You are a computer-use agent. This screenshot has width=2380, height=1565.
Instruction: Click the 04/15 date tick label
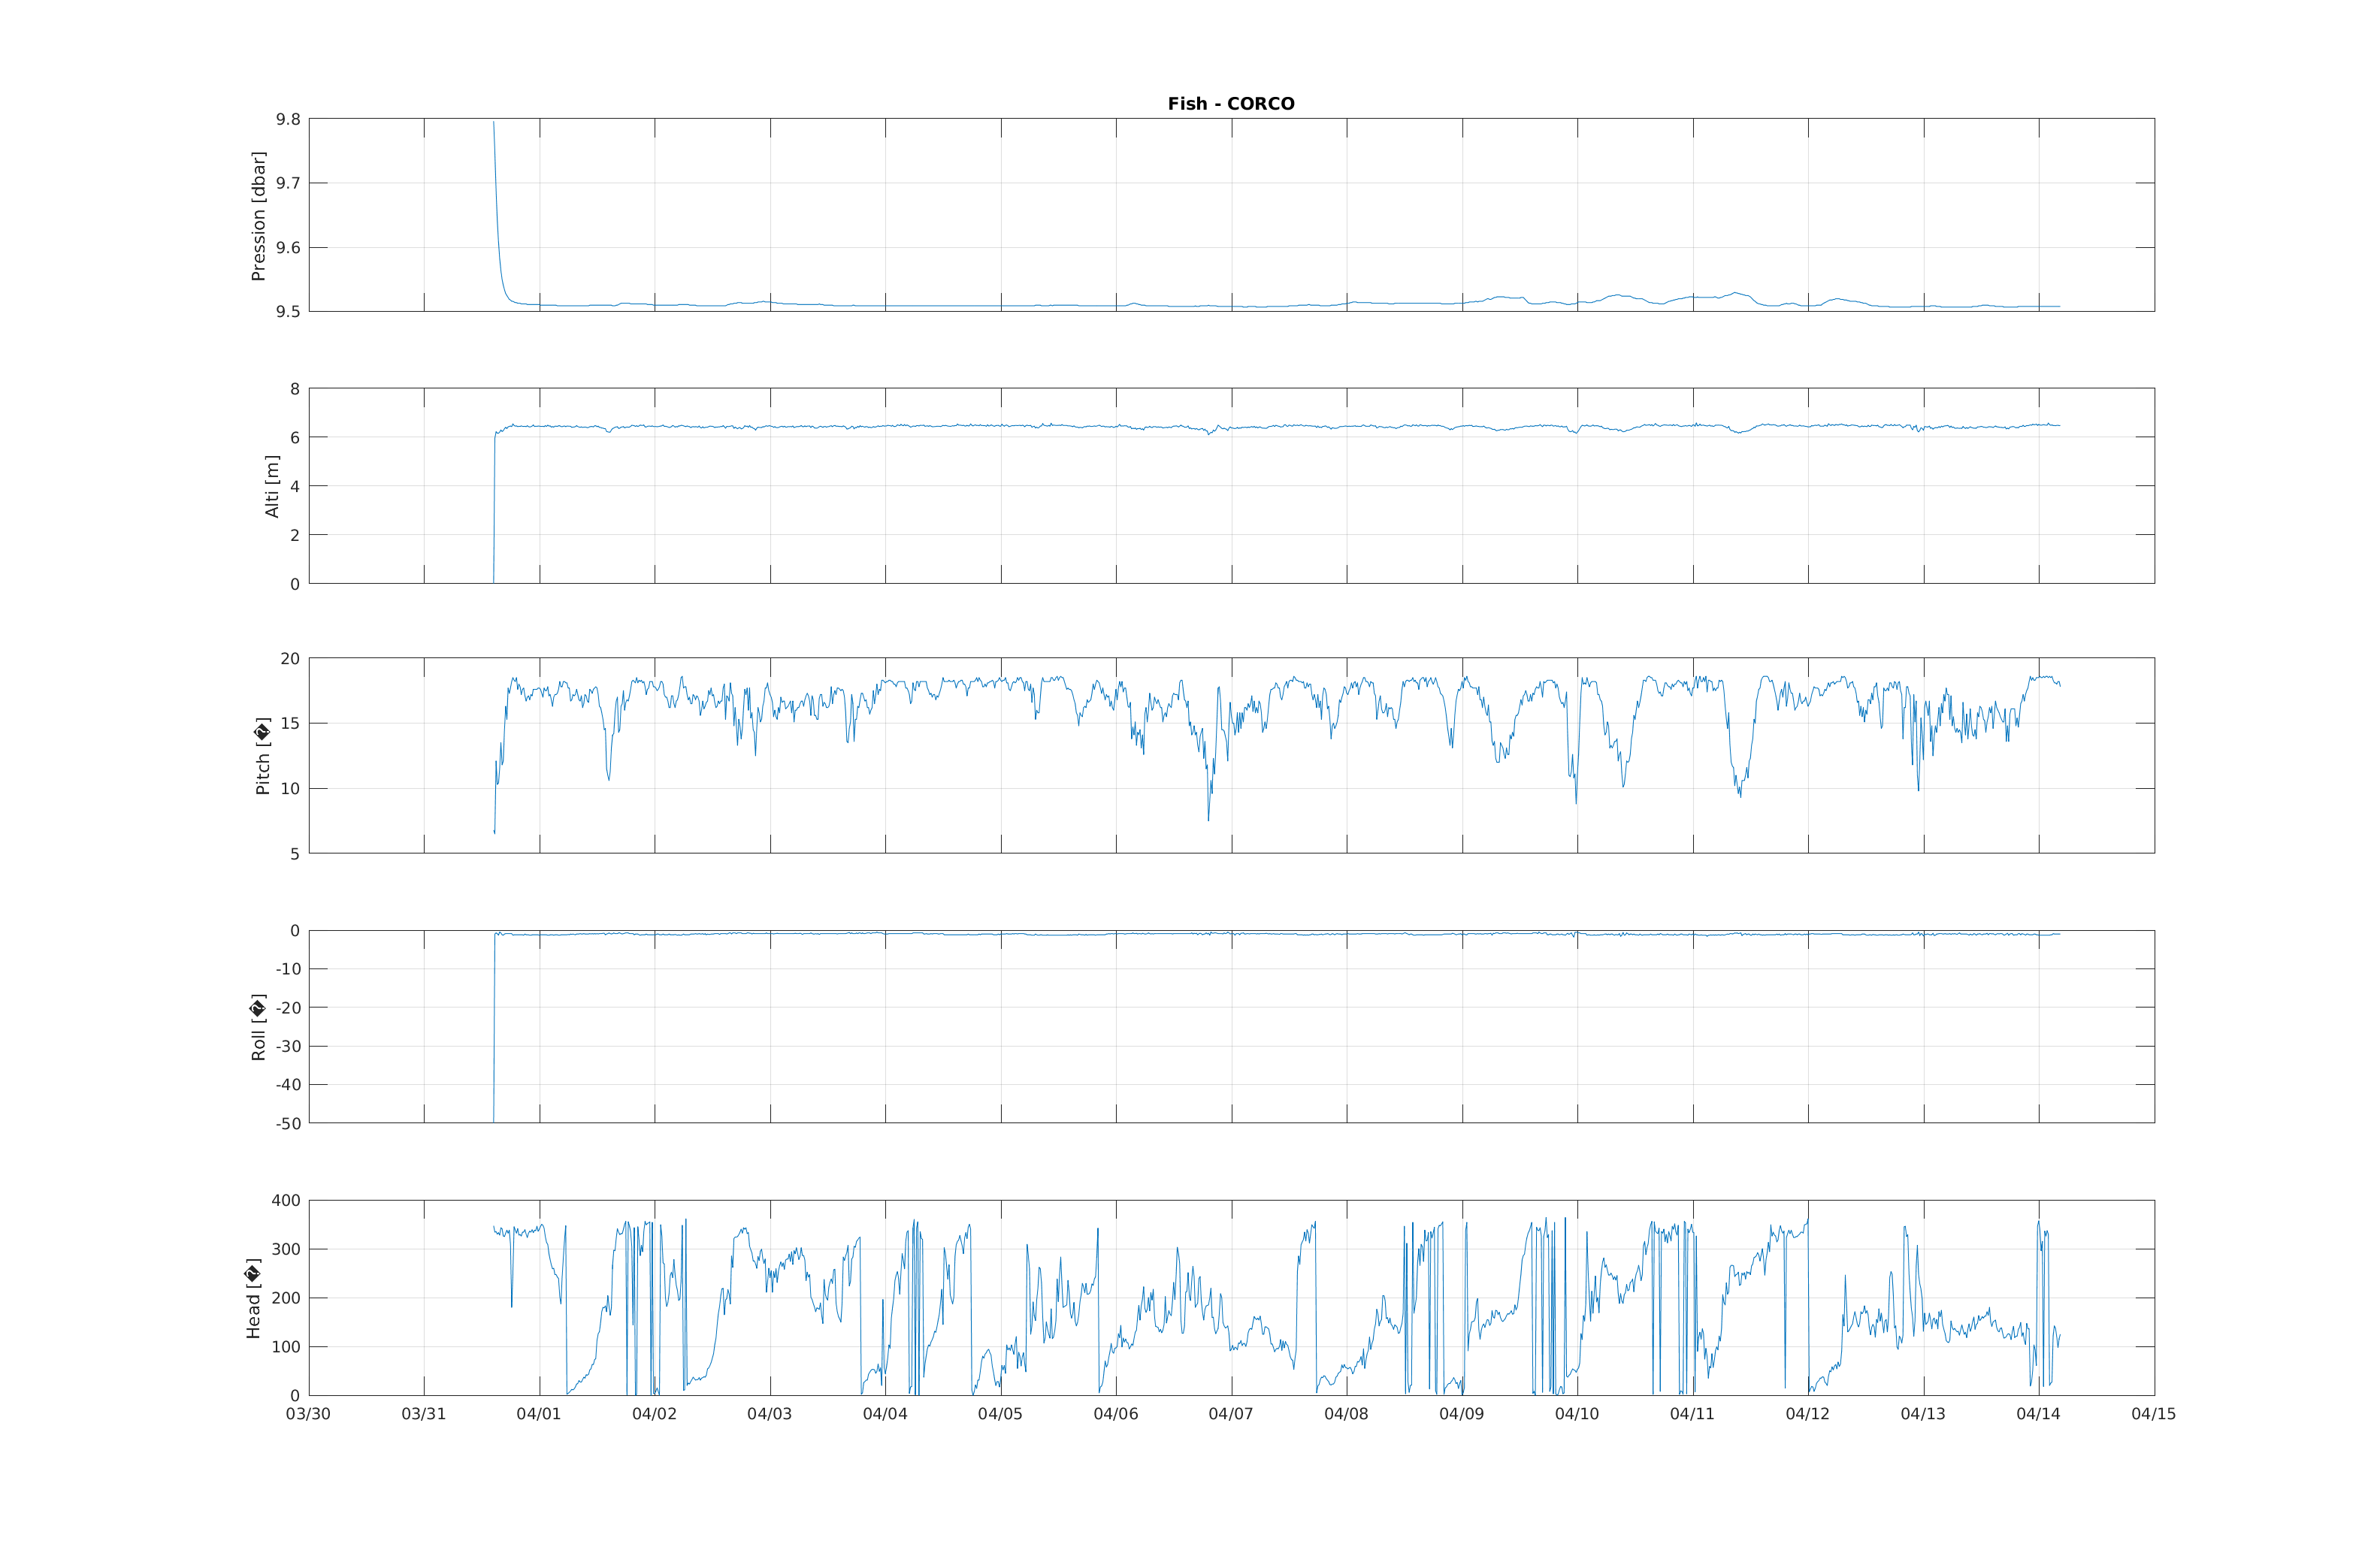2153,1414
